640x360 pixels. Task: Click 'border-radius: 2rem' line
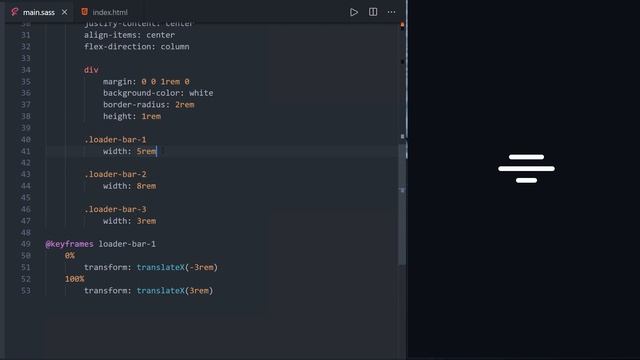click(x=149, y=105)
